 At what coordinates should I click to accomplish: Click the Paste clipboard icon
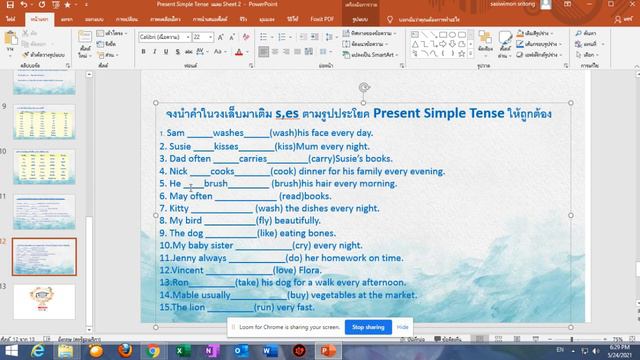11,38
